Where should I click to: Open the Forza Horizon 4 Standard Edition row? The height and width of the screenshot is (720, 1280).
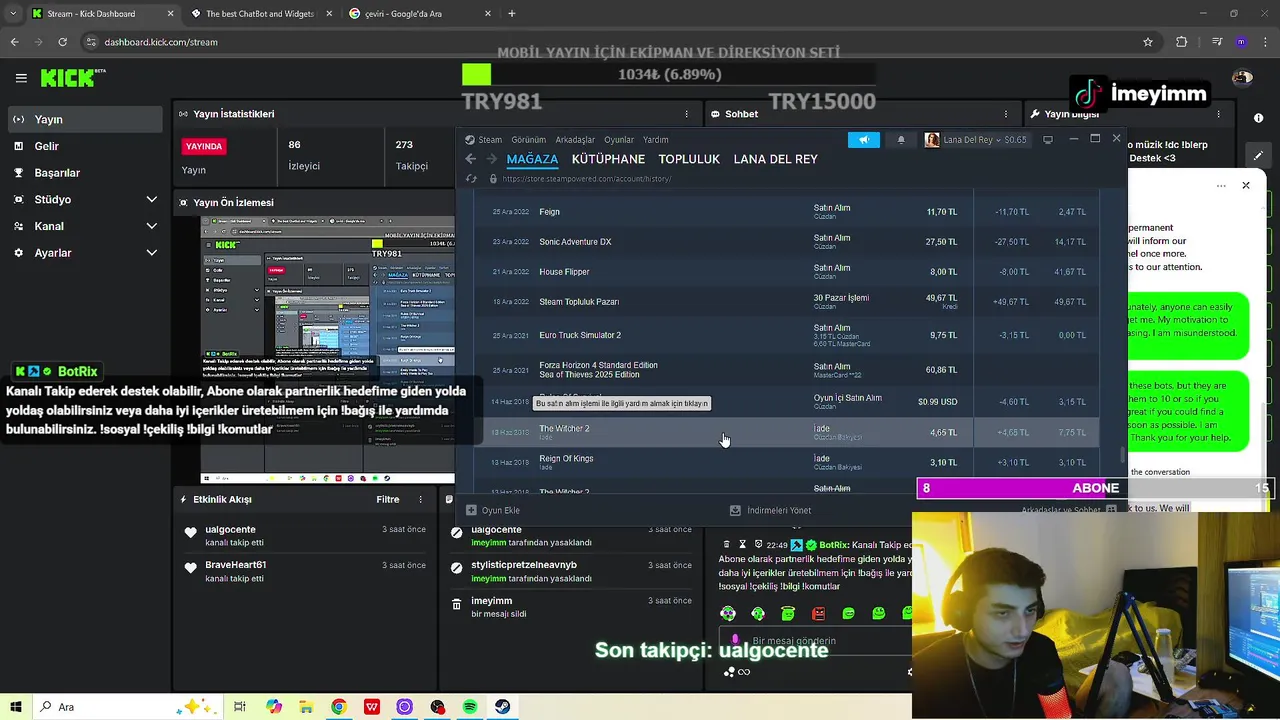[x=787, y=370]
